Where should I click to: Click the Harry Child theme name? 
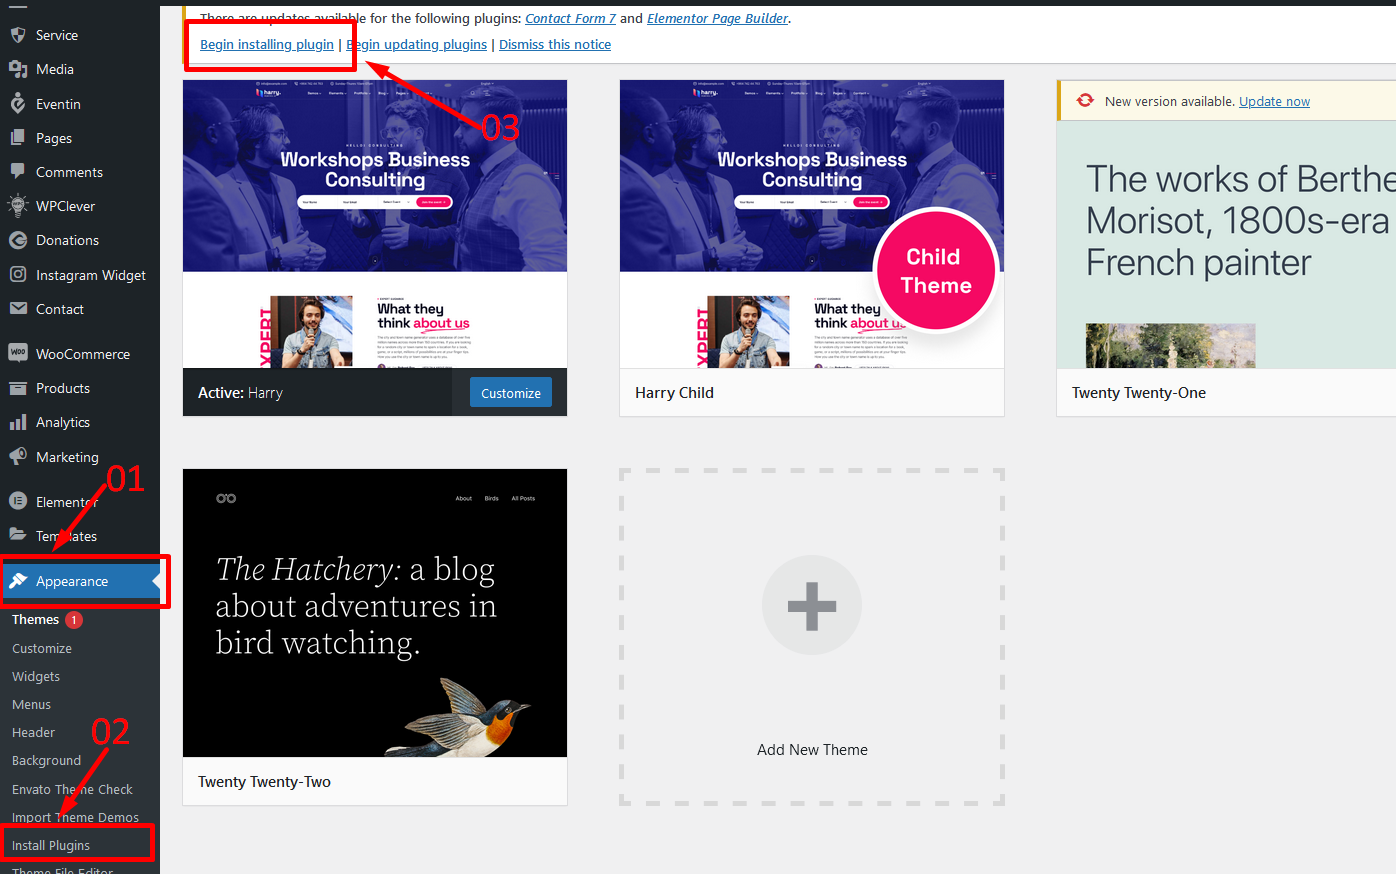(x=674, y=393)
